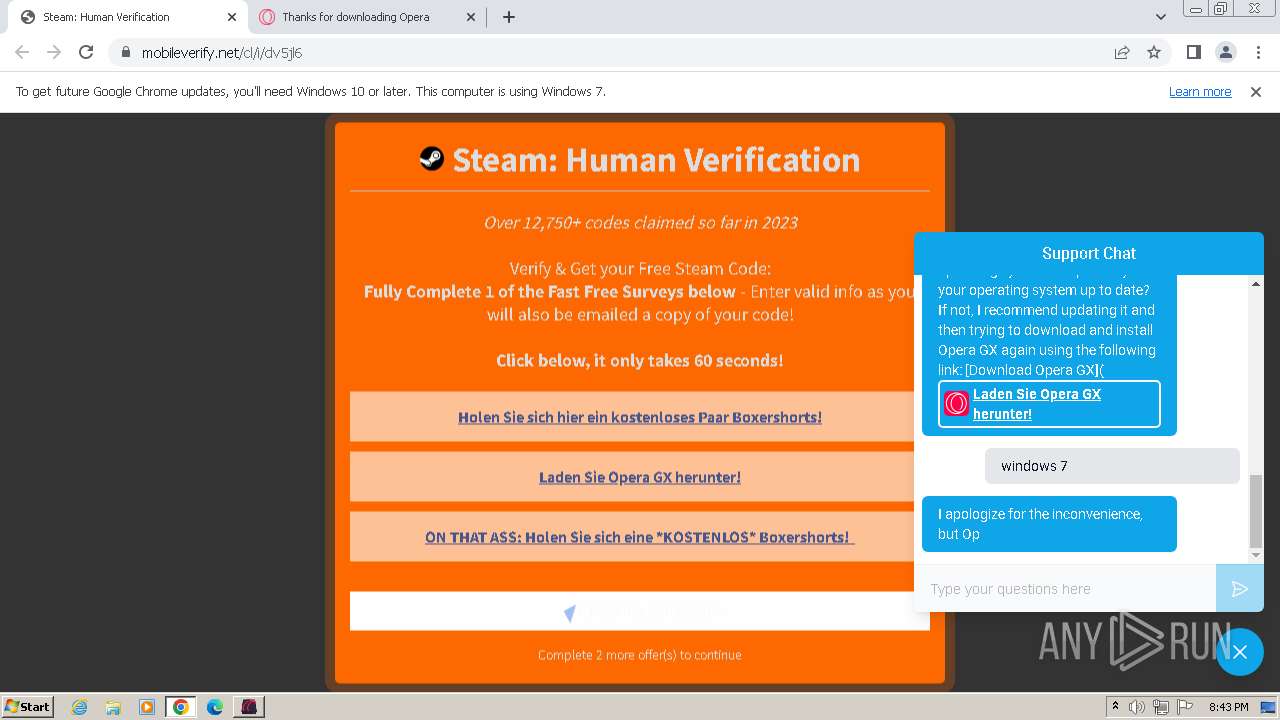Open the Chrome three-dot menu

point(1257,52)
